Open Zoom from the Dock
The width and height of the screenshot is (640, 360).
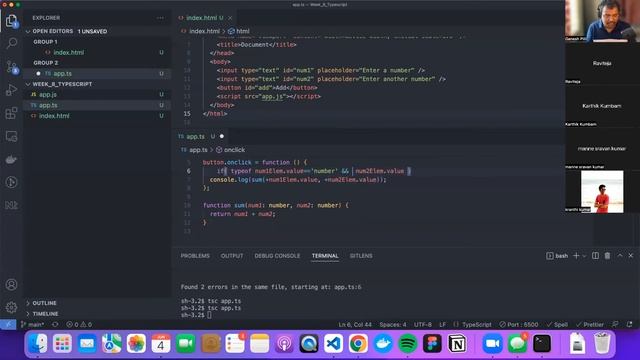point(493,344)
